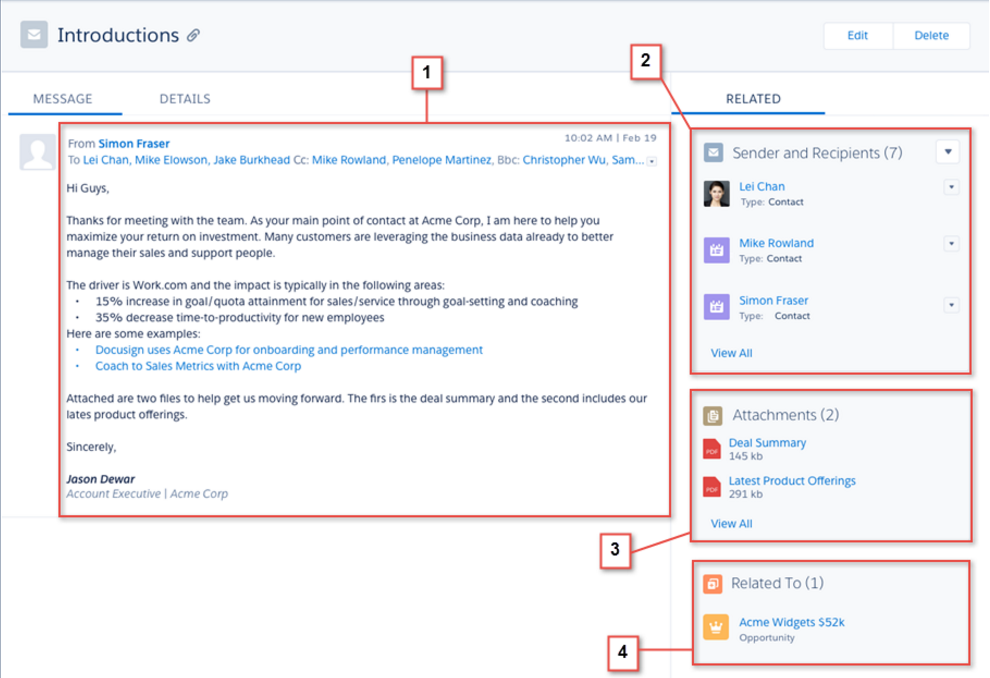The height and width of the screenshot is (678, 990).
Task: Open Lei Chan's profile photo
Action: point(717,194)
